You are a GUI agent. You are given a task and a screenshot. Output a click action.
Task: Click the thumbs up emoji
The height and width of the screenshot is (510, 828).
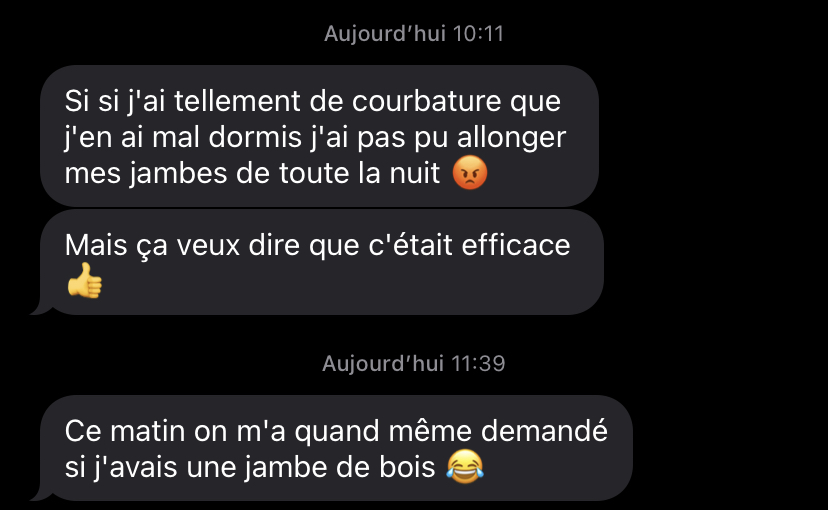click(84, 281)
